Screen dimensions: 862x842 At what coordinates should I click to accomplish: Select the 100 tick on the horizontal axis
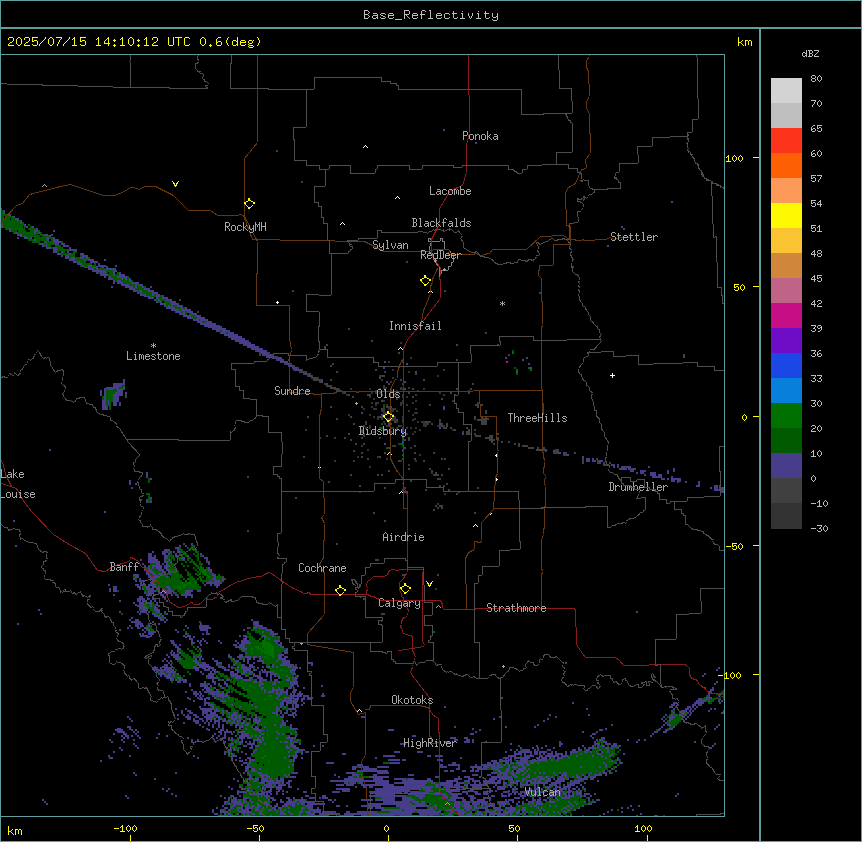pyautogui.click(x=643, y=829)
